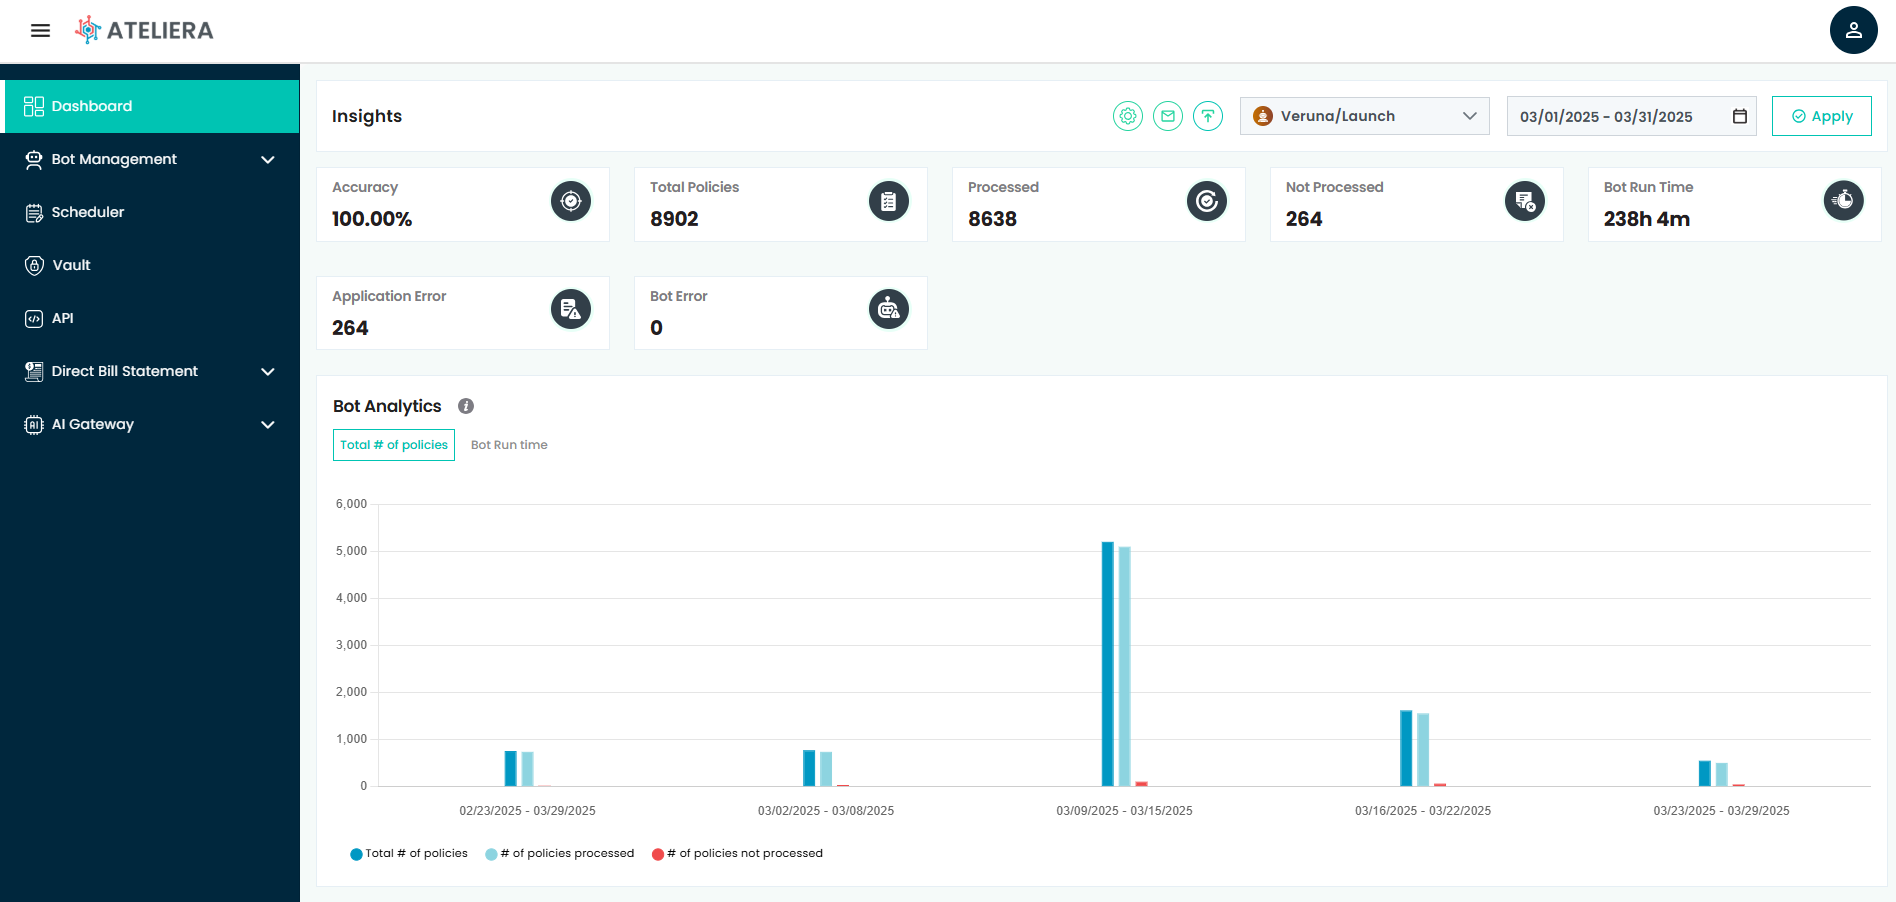Open the Insights settings gear icon
Image resolution: width=1896 pixels, height=902 pixels.
(1128, 115)
